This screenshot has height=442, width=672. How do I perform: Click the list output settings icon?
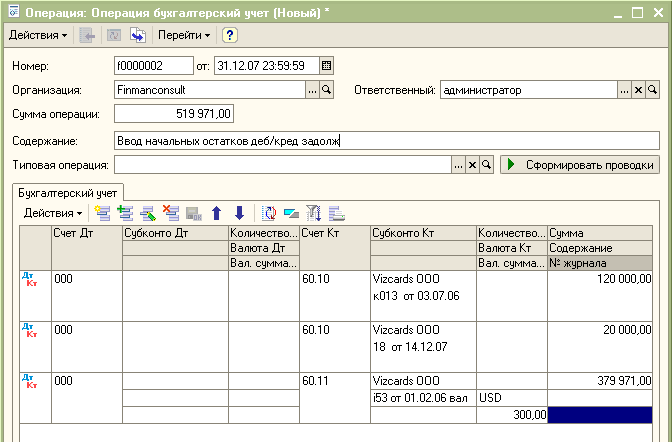click(x=337, y=213)
